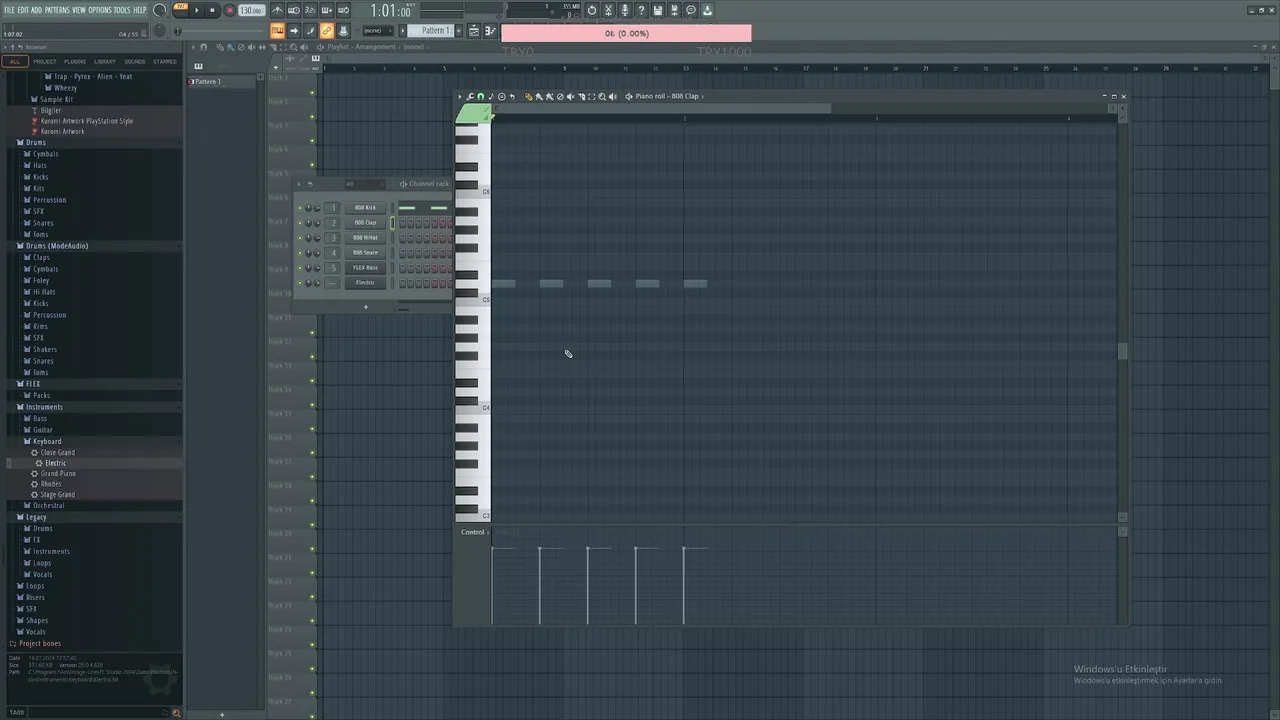Viewport: 1280px width, 720px height.
Task: Select the FLEX Bass channel button
Action: pyautogui.click(x=365, y=268)
